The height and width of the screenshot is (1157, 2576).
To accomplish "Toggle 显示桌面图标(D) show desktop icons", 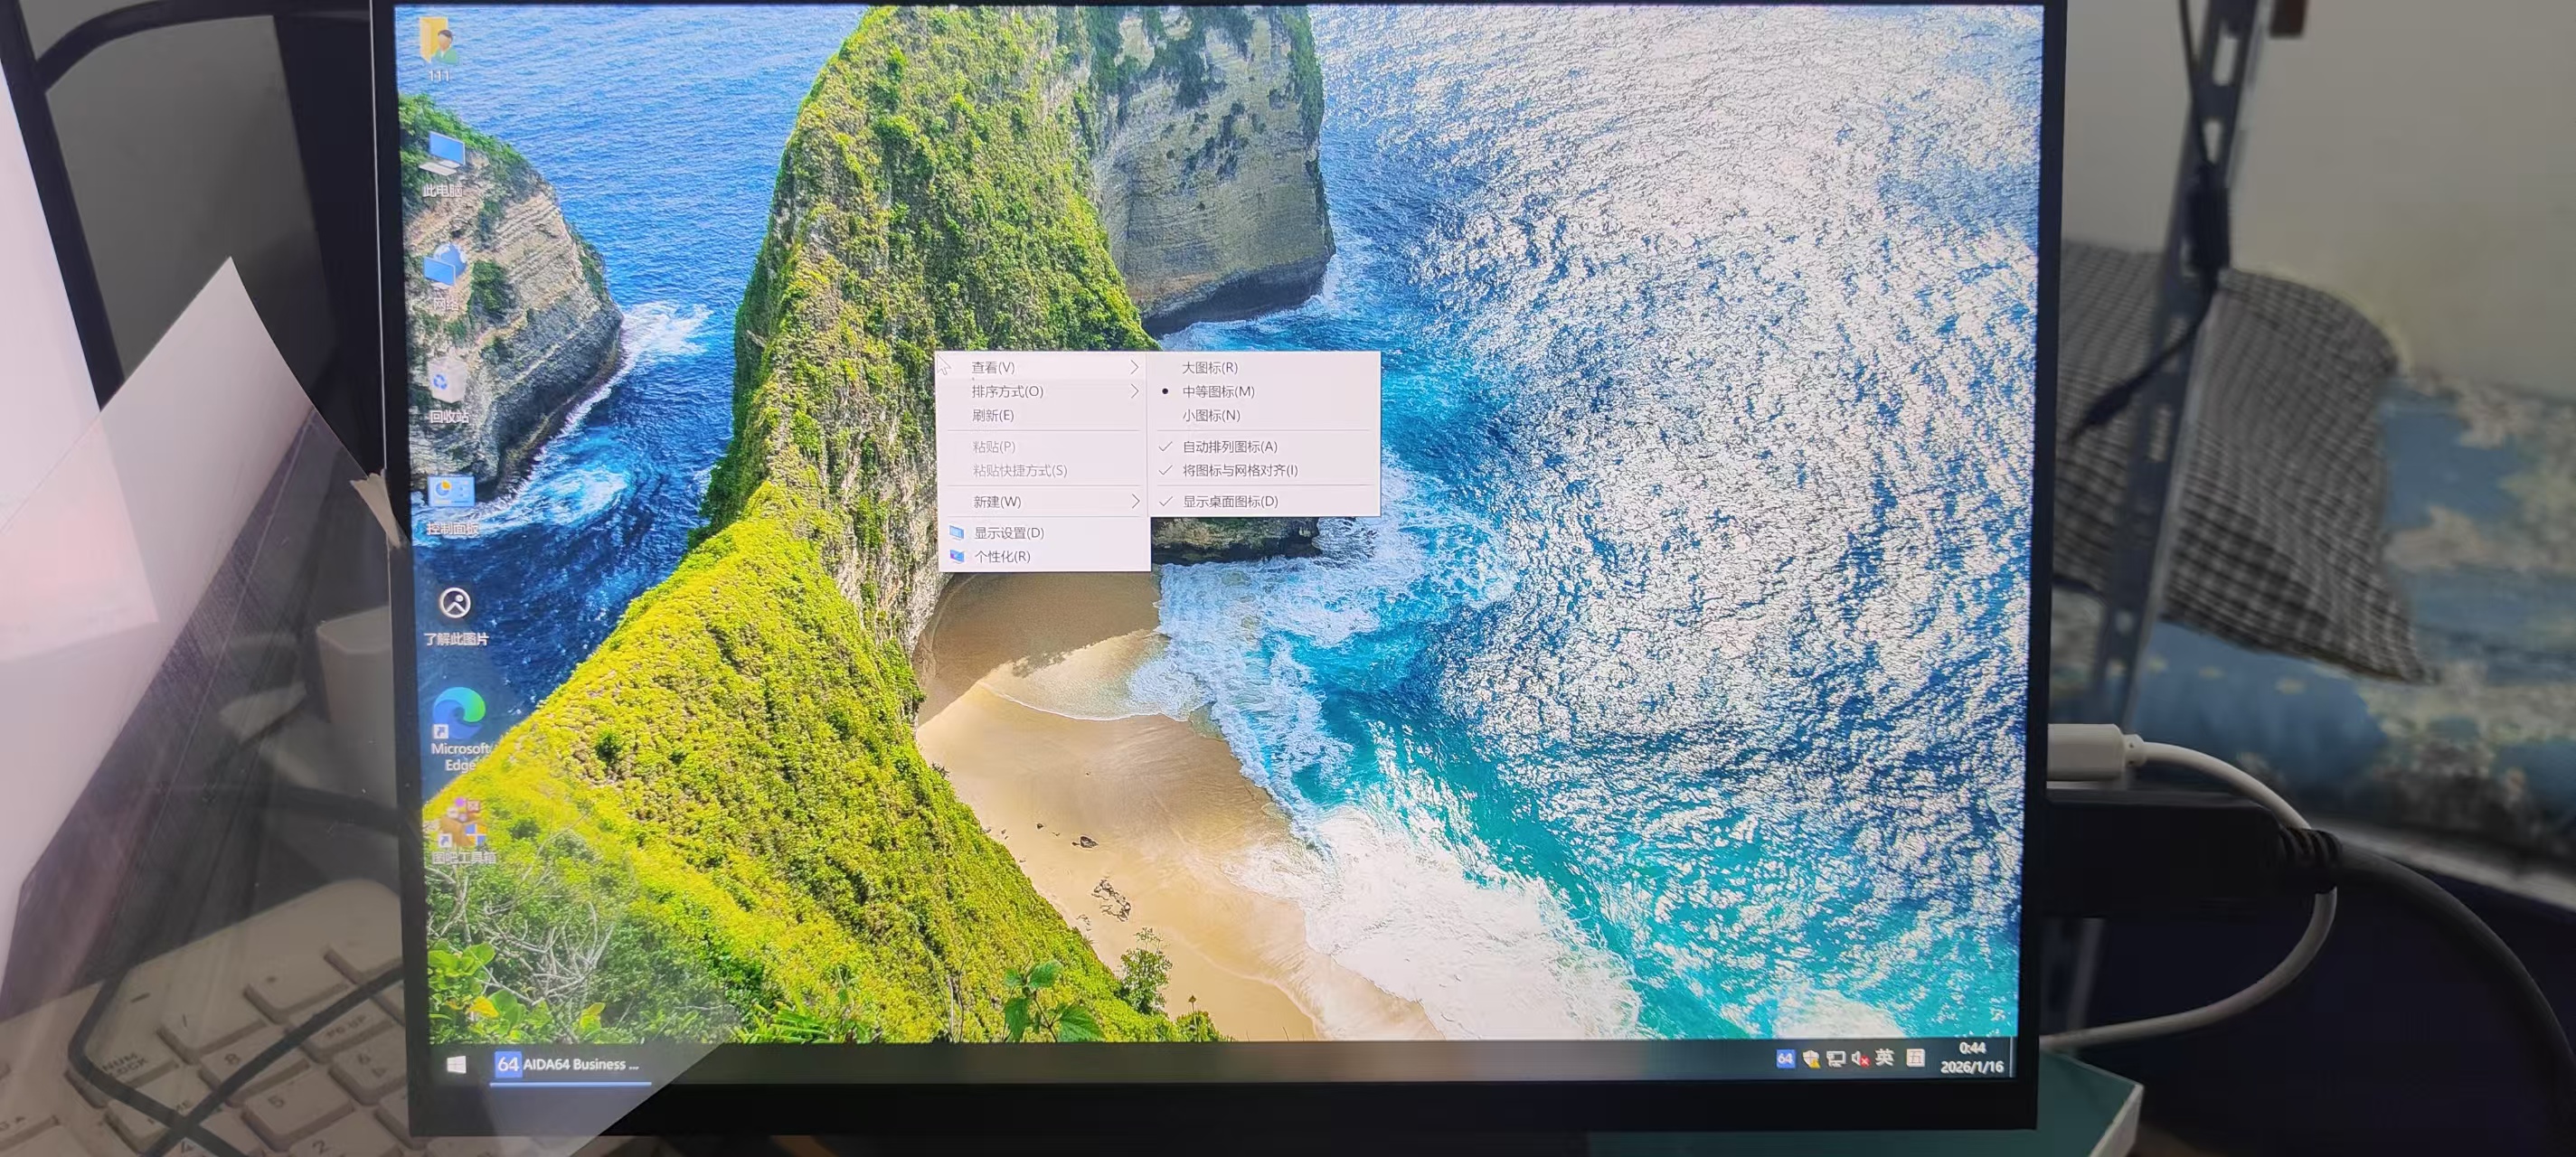I will tap(1229, 501).
